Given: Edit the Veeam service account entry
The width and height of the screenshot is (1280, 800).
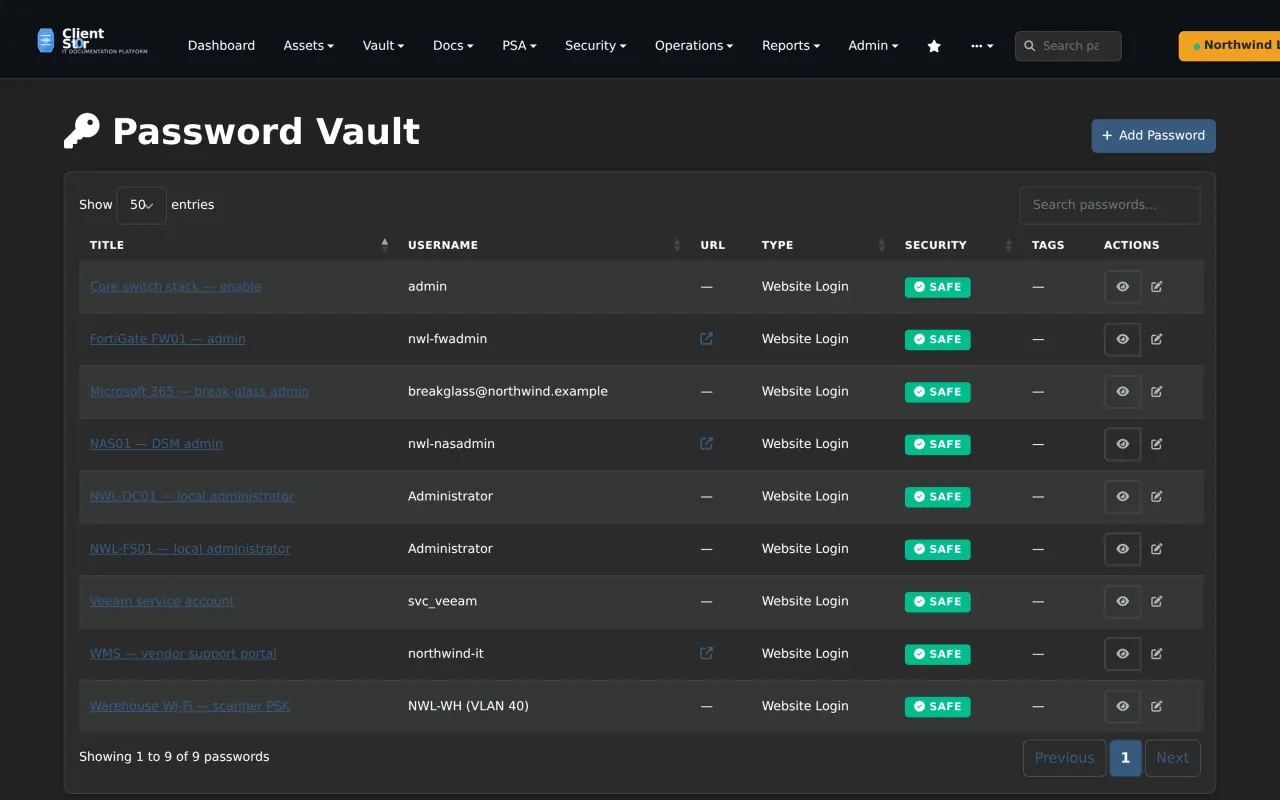Looking at the screenshot, I should pos(1157,602).
